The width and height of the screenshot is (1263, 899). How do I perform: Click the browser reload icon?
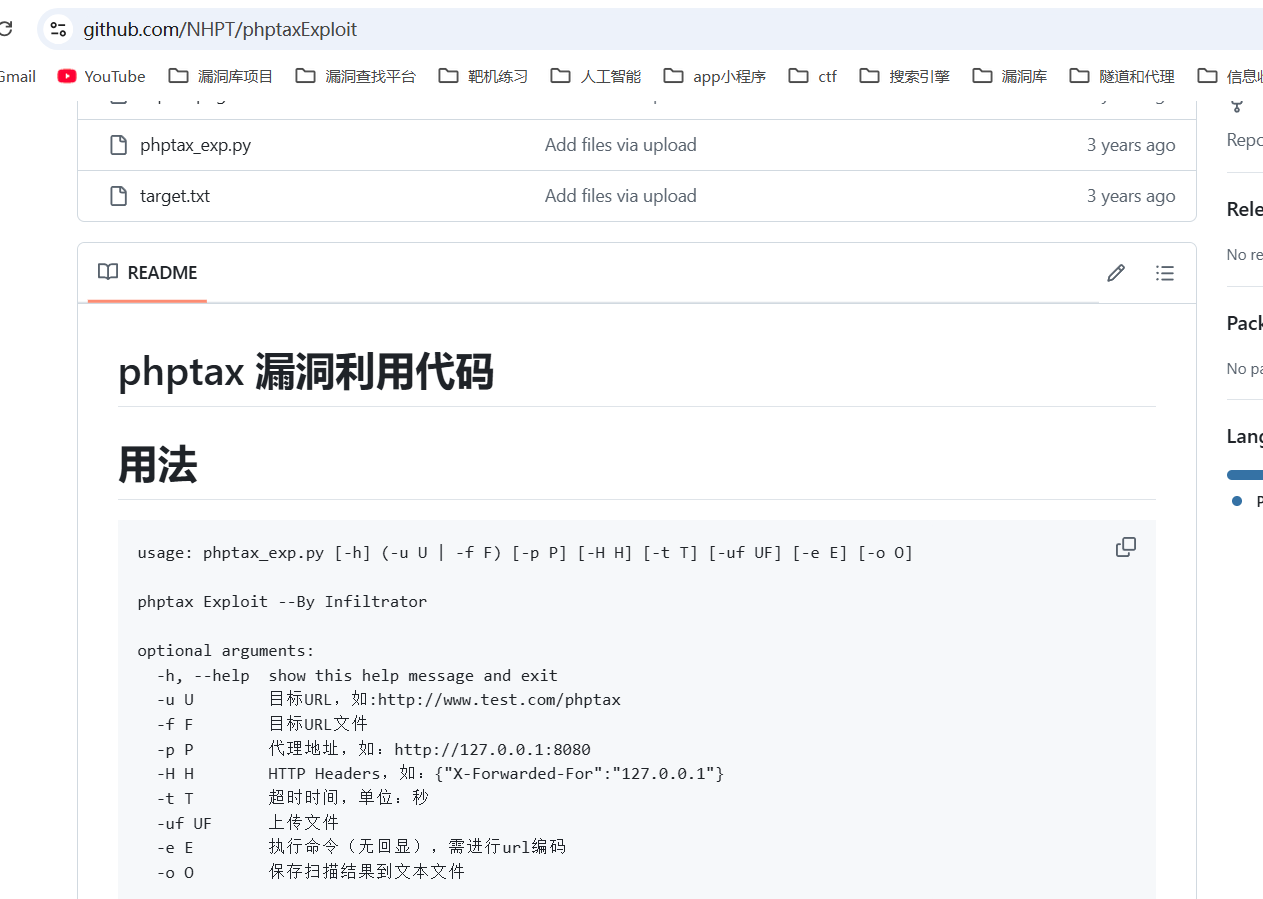(5, 29)
